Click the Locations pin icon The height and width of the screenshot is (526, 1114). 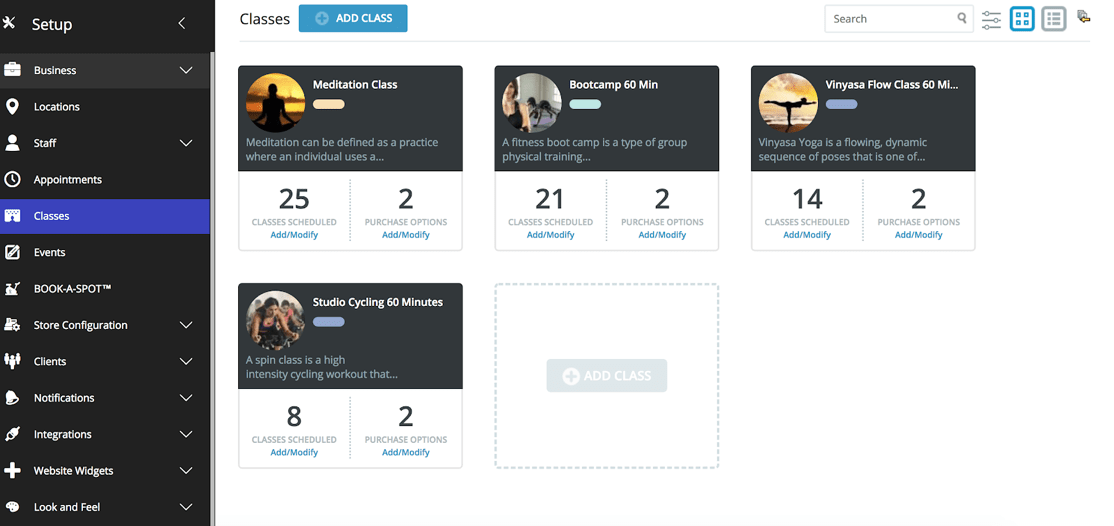[x=12, y=107]
